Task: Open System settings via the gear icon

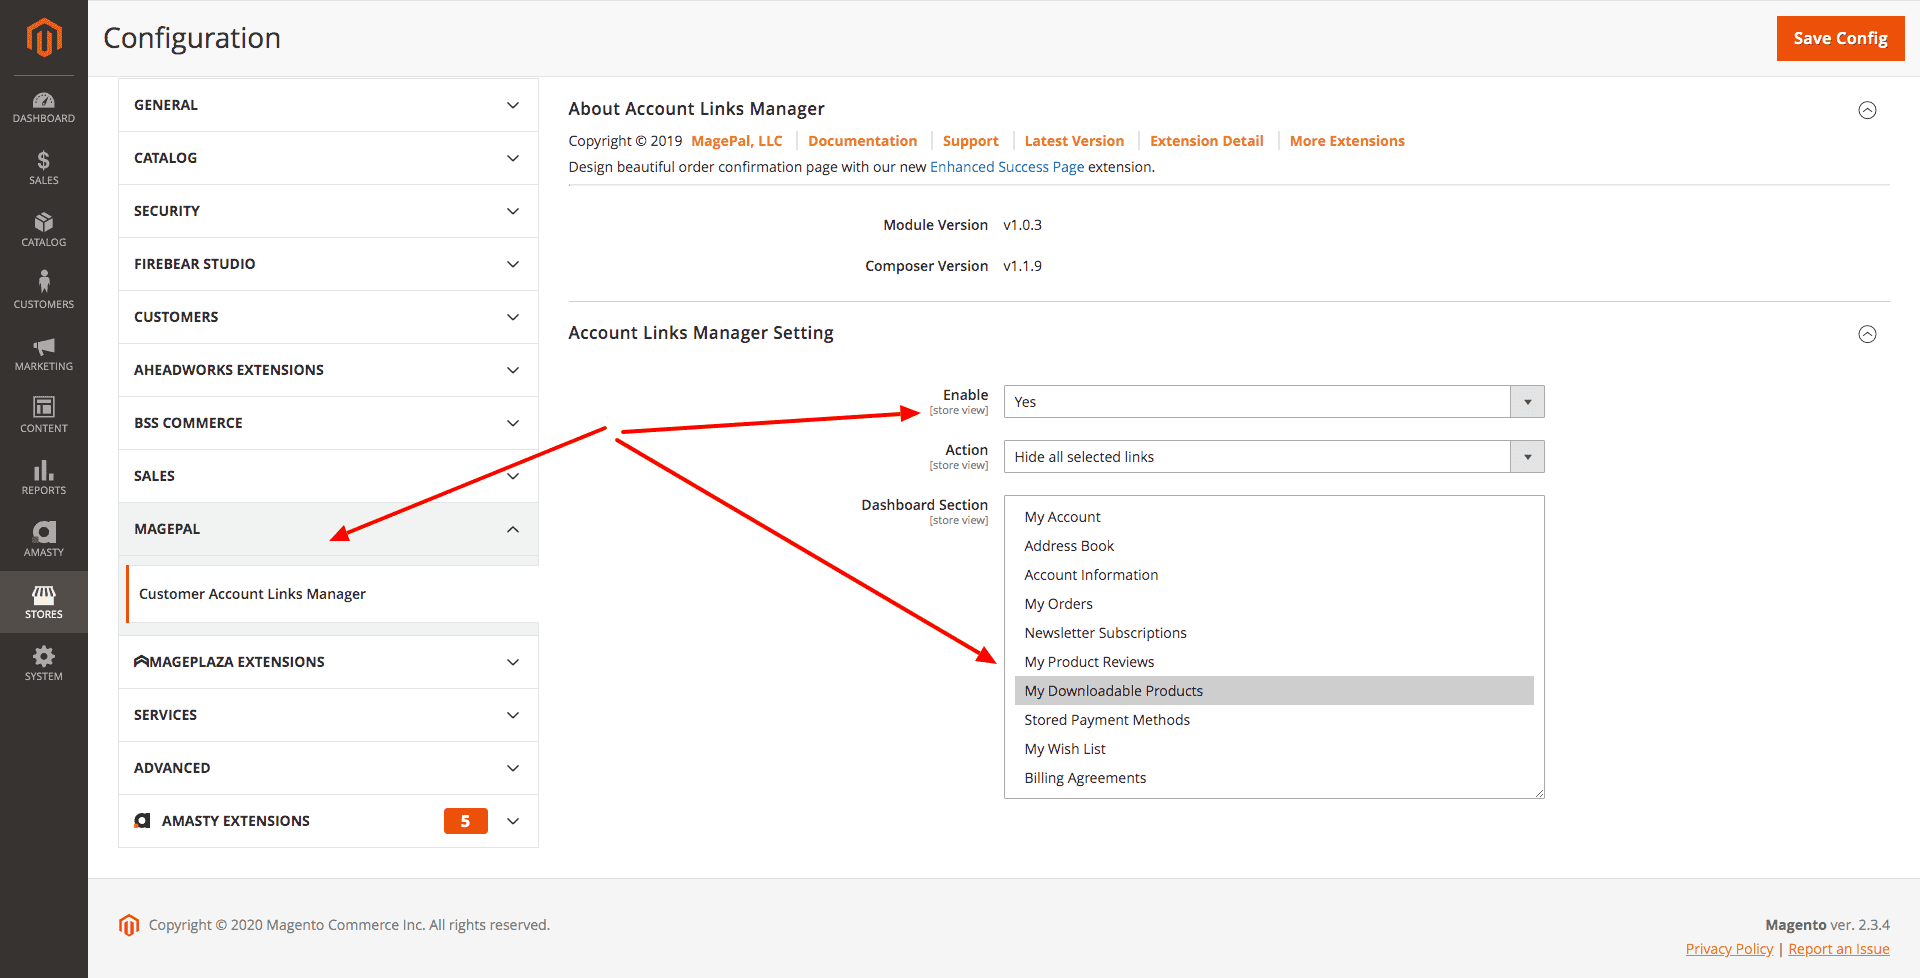Action: [x=43, y=663]
